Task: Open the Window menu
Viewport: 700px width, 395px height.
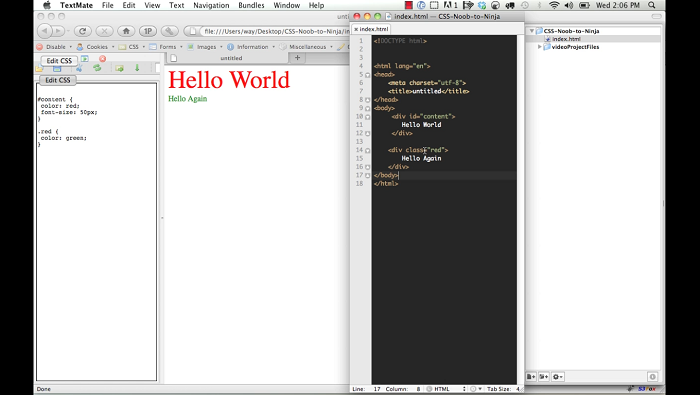Action: click(x=287, y=5)
